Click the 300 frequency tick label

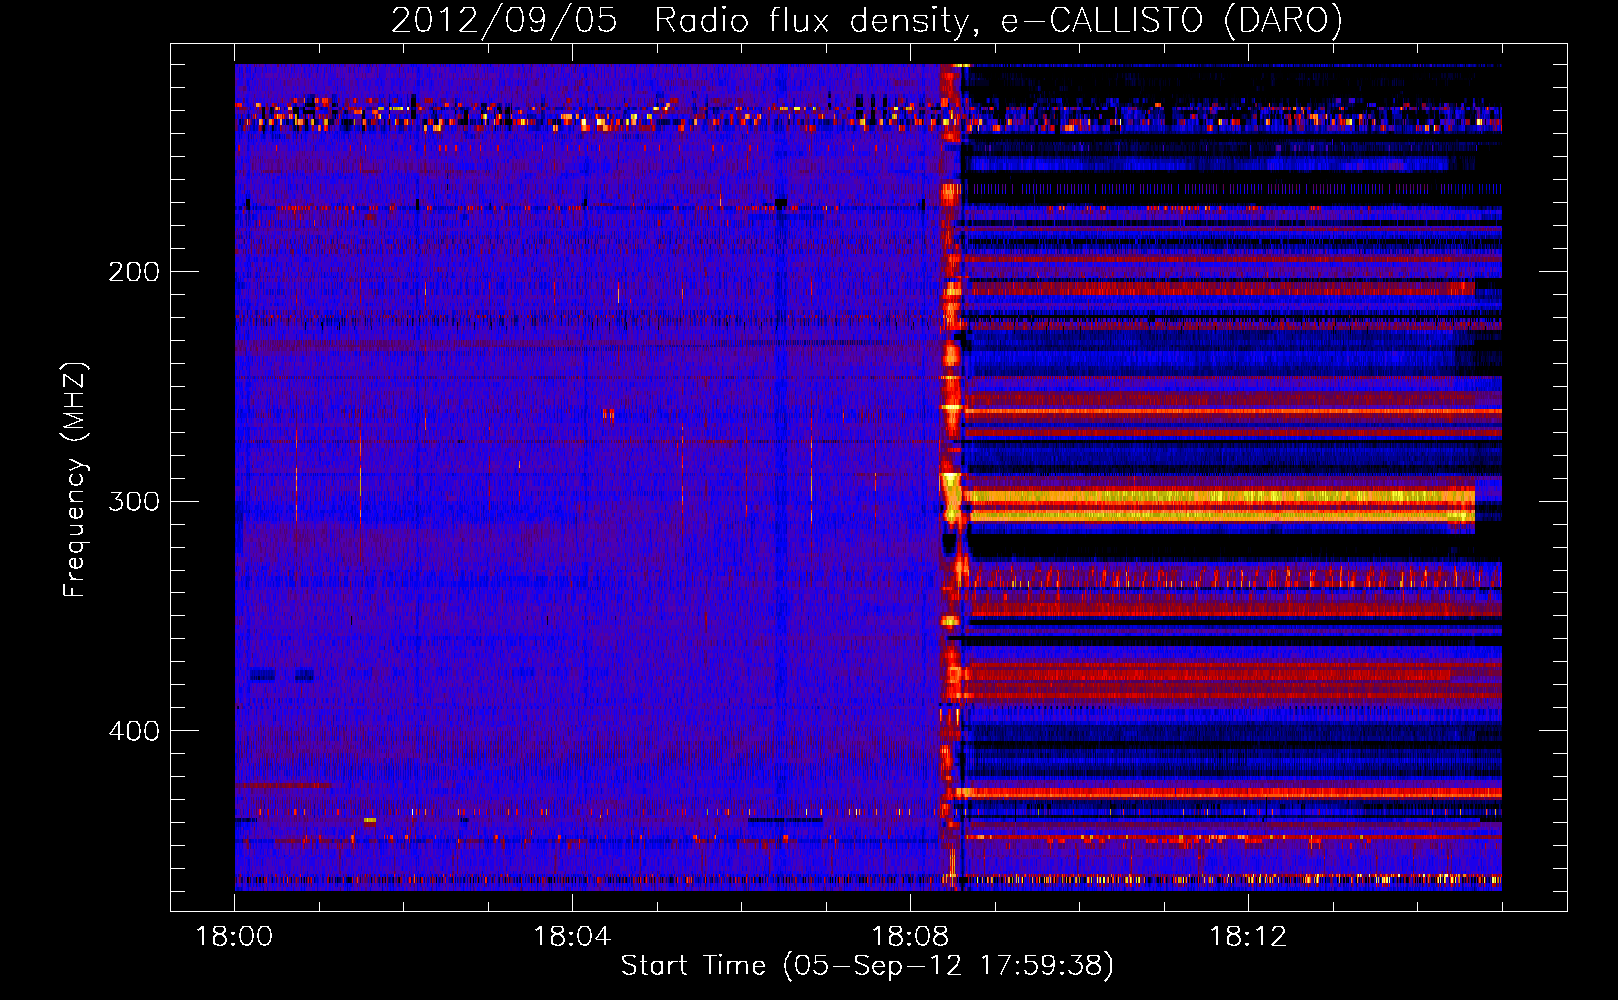(x=134, y=501)
